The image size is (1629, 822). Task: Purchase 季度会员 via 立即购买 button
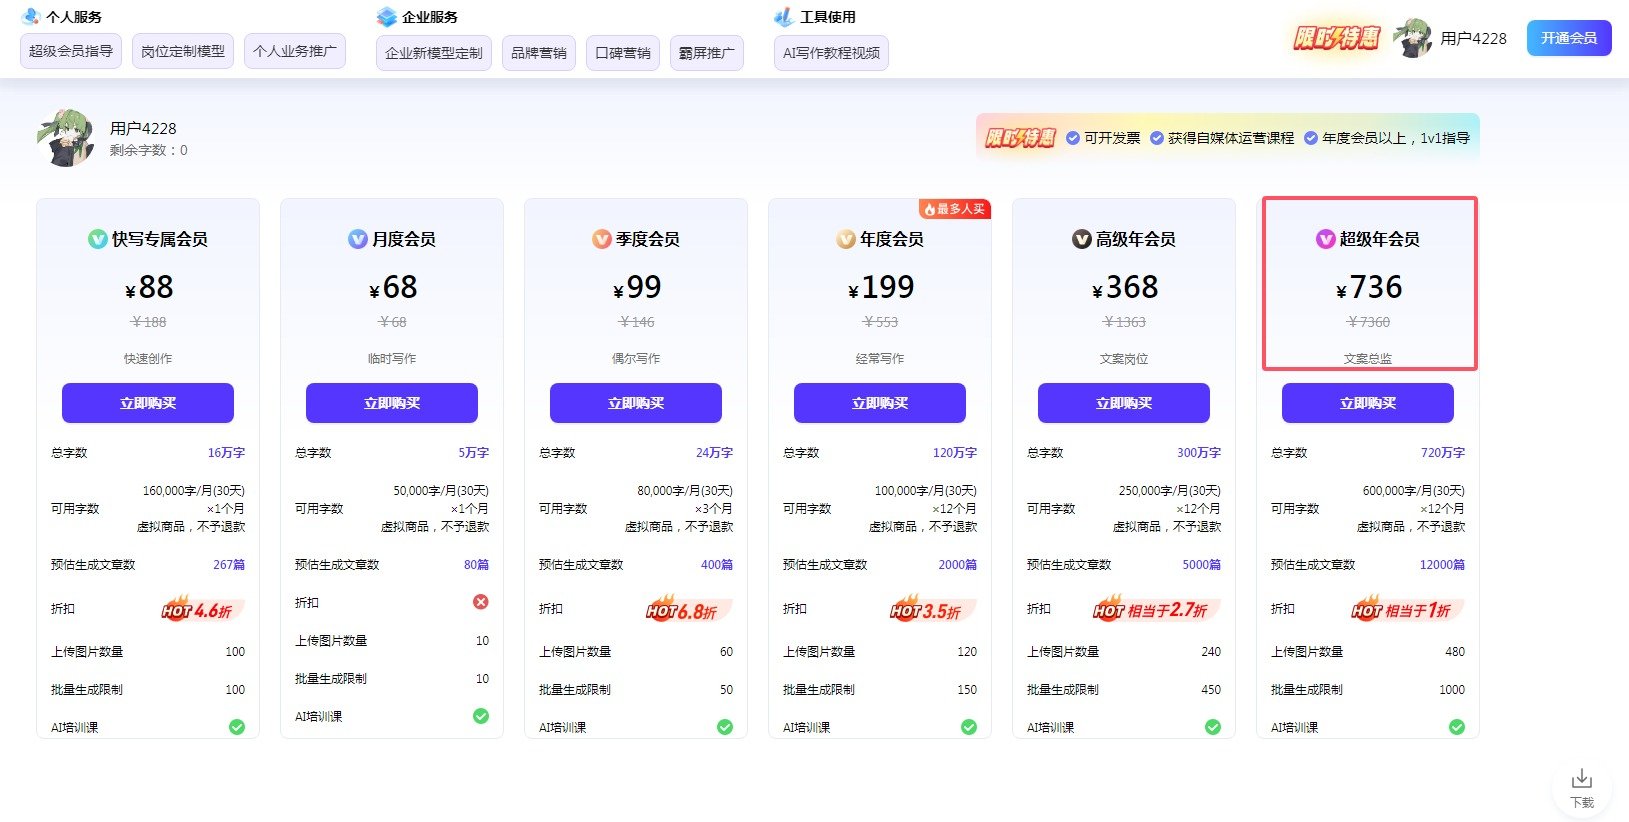click(x=636, y=403)
